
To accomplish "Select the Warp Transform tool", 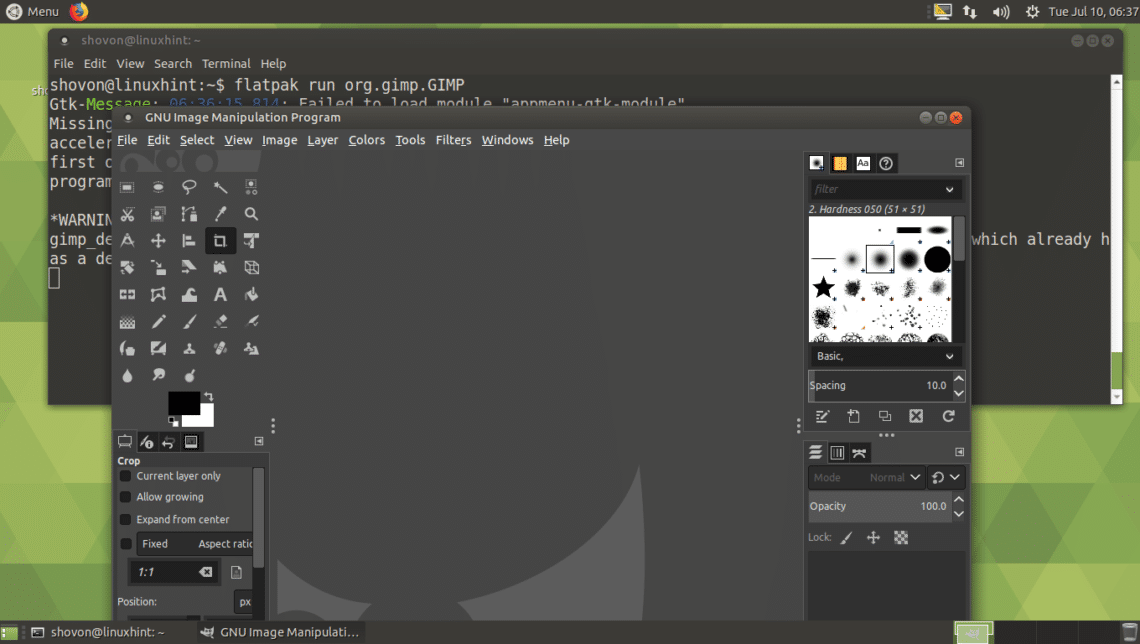I will pos(189,294).
